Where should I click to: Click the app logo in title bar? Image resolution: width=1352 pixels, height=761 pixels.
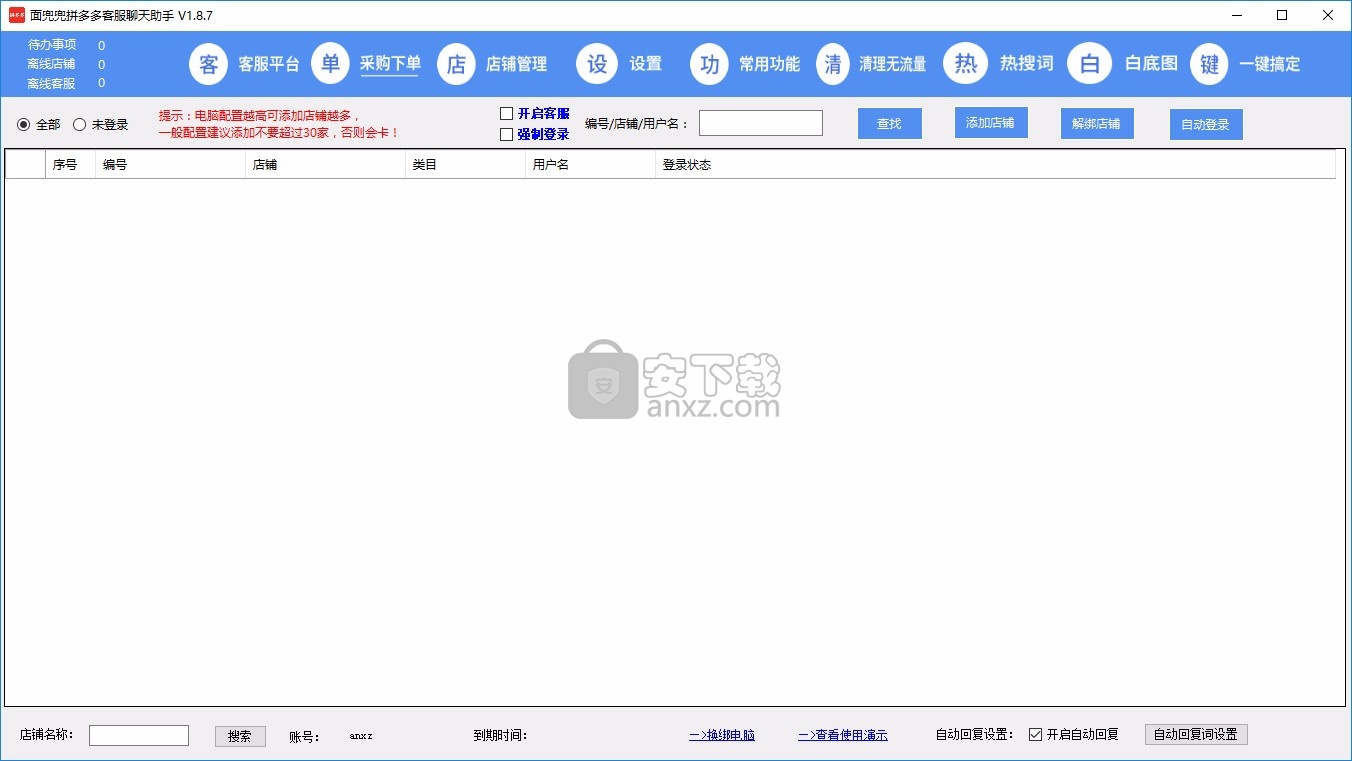coord(16,15)
